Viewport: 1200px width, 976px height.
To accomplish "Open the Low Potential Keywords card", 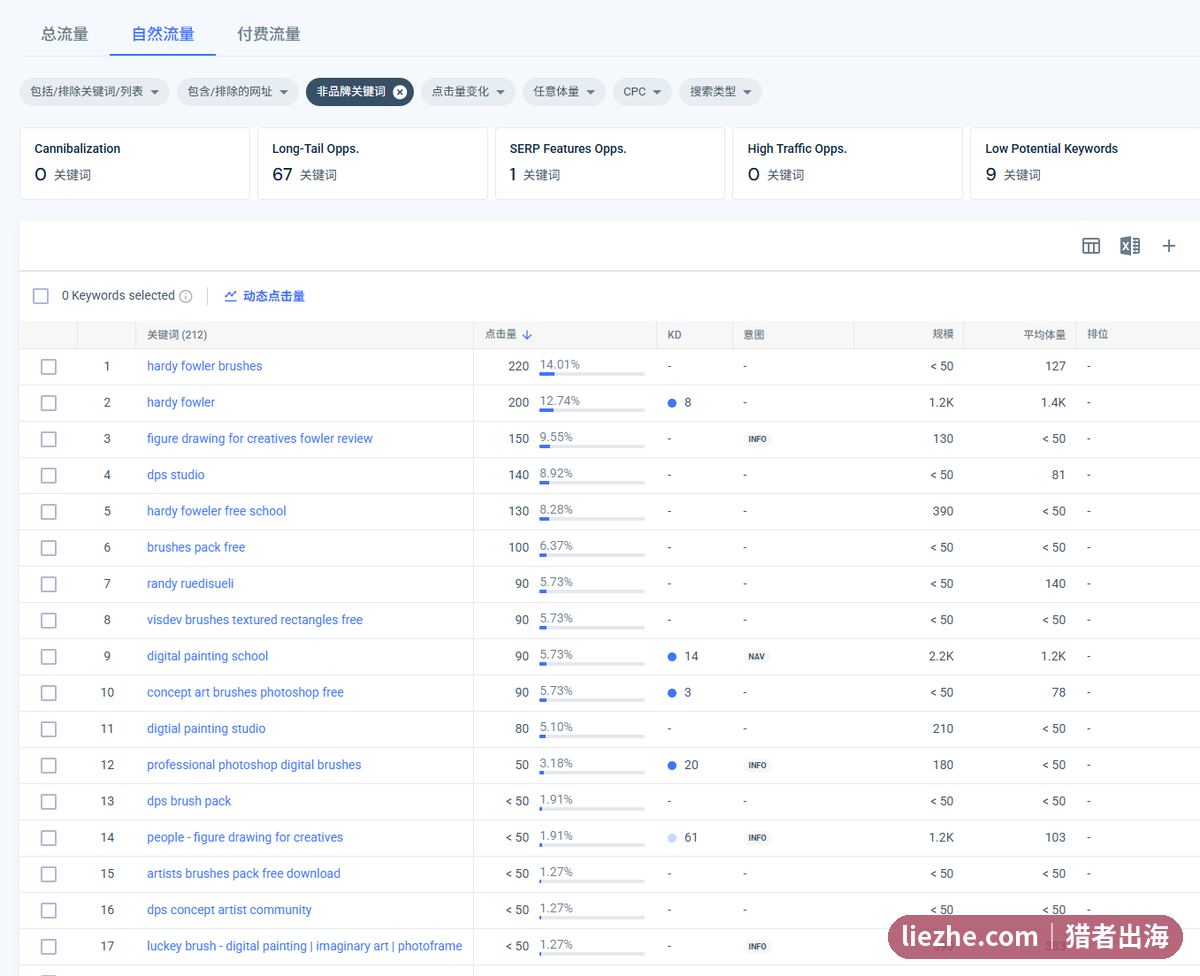I will (x=1085, y=163).
